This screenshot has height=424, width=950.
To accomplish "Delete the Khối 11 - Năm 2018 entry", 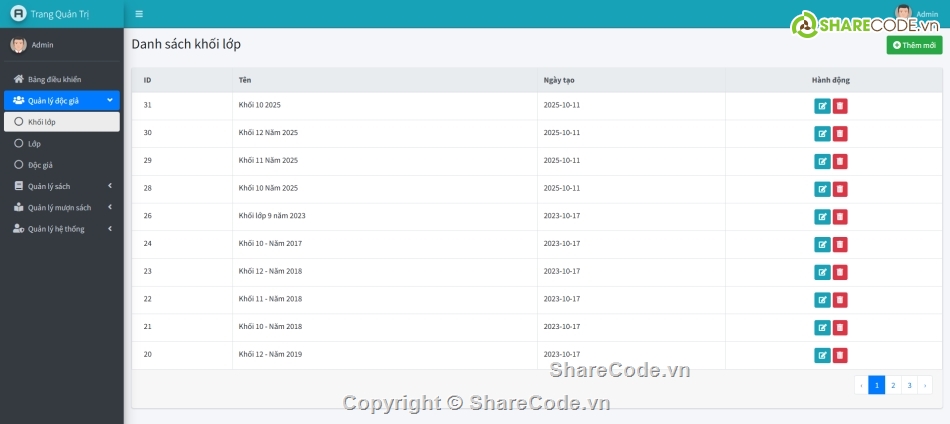I will click(840, 300).
